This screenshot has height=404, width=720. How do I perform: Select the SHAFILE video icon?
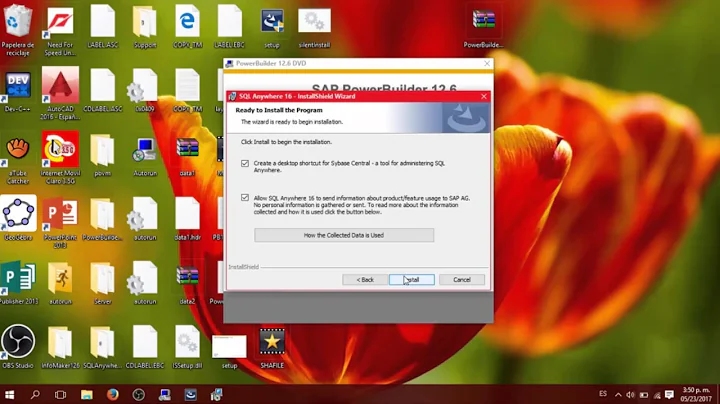click(272, 348)
